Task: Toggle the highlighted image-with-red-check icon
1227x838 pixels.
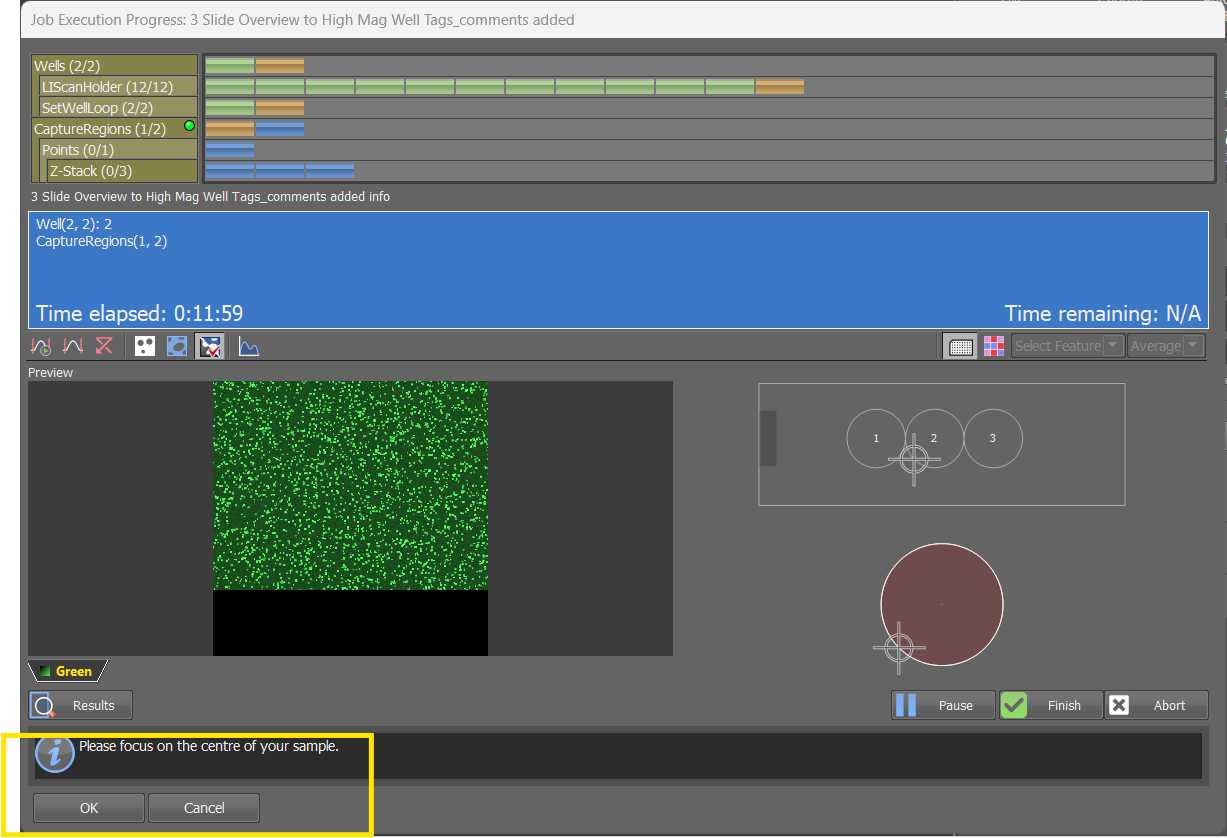Action: [209, 346]
